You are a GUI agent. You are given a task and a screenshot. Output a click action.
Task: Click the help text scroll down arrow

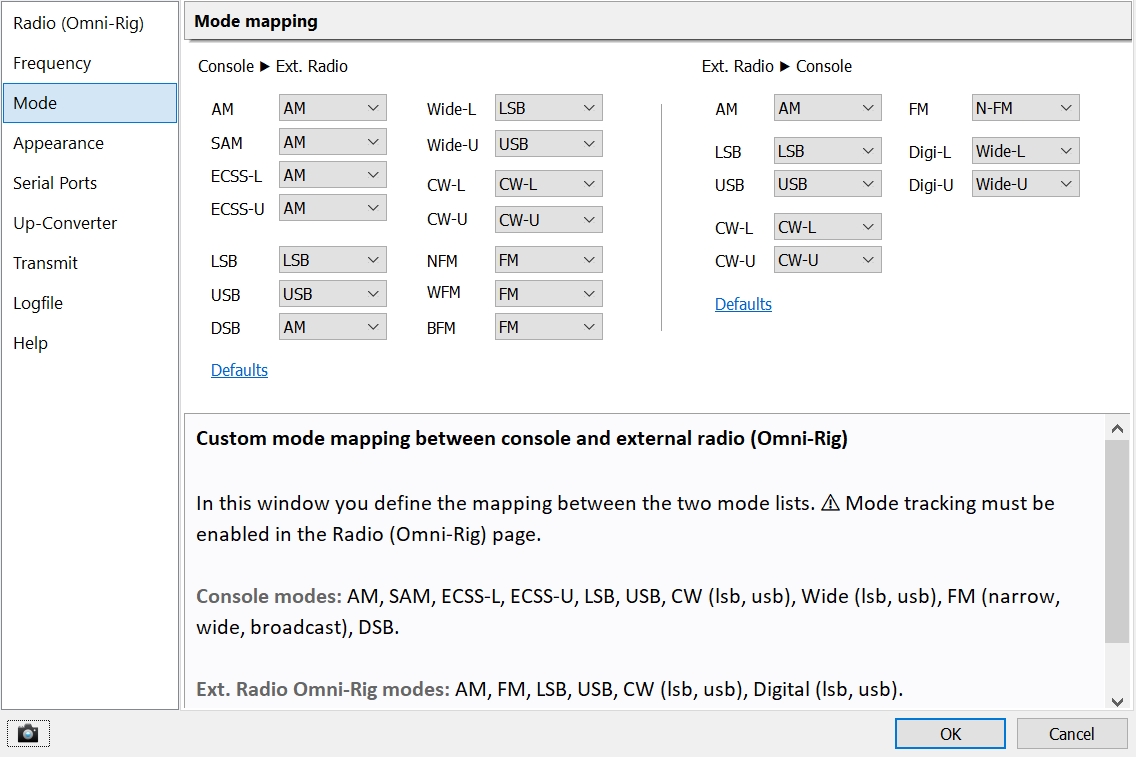point(1117,700)
